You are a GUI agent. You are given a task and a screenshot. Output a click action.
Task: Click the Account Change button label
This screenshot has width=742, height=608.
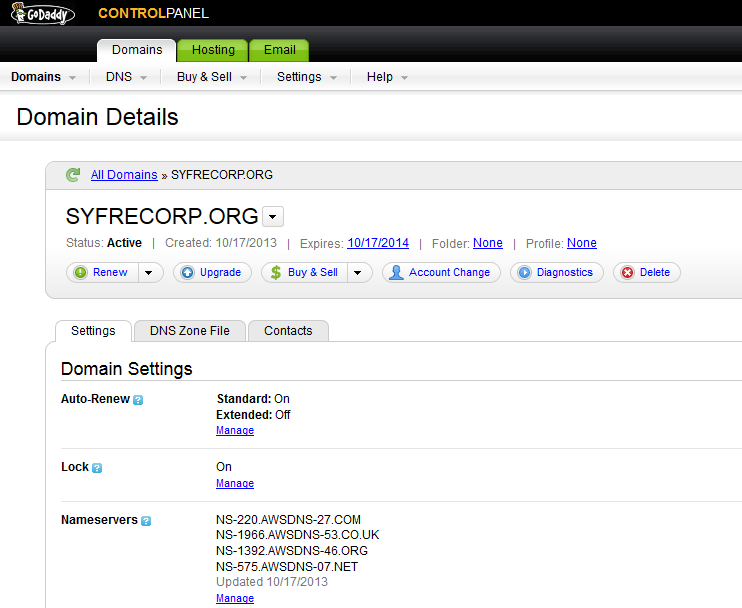[450, 273]
